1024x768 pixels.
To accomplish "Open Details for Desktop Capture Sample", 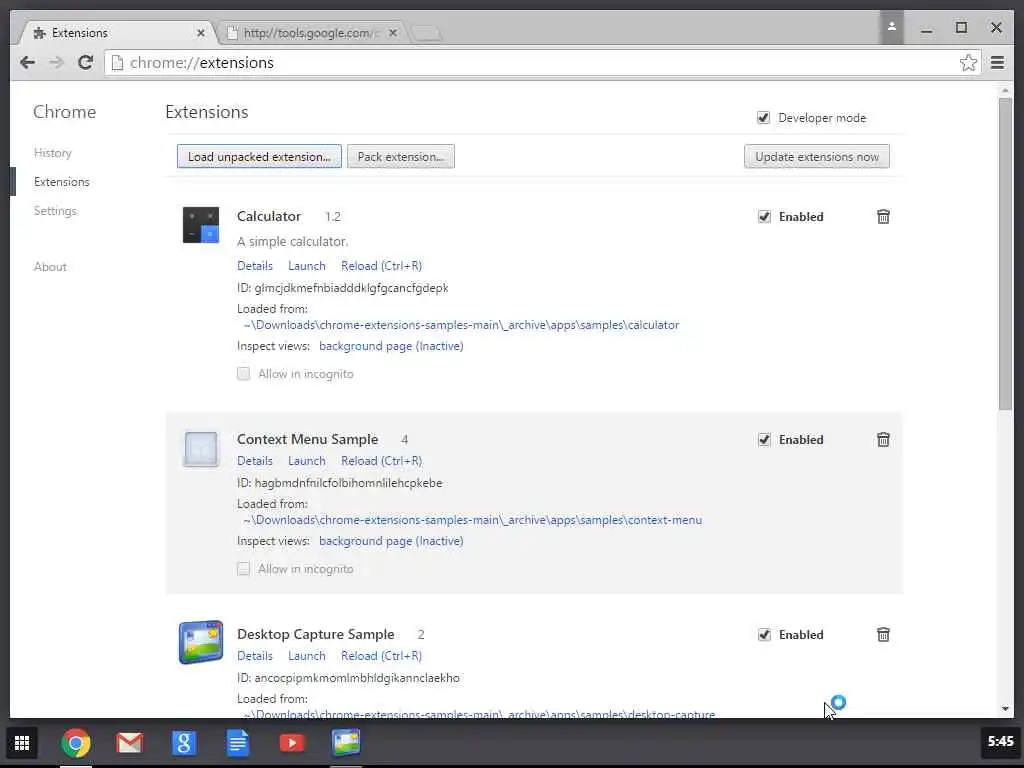I will [255, 656].
